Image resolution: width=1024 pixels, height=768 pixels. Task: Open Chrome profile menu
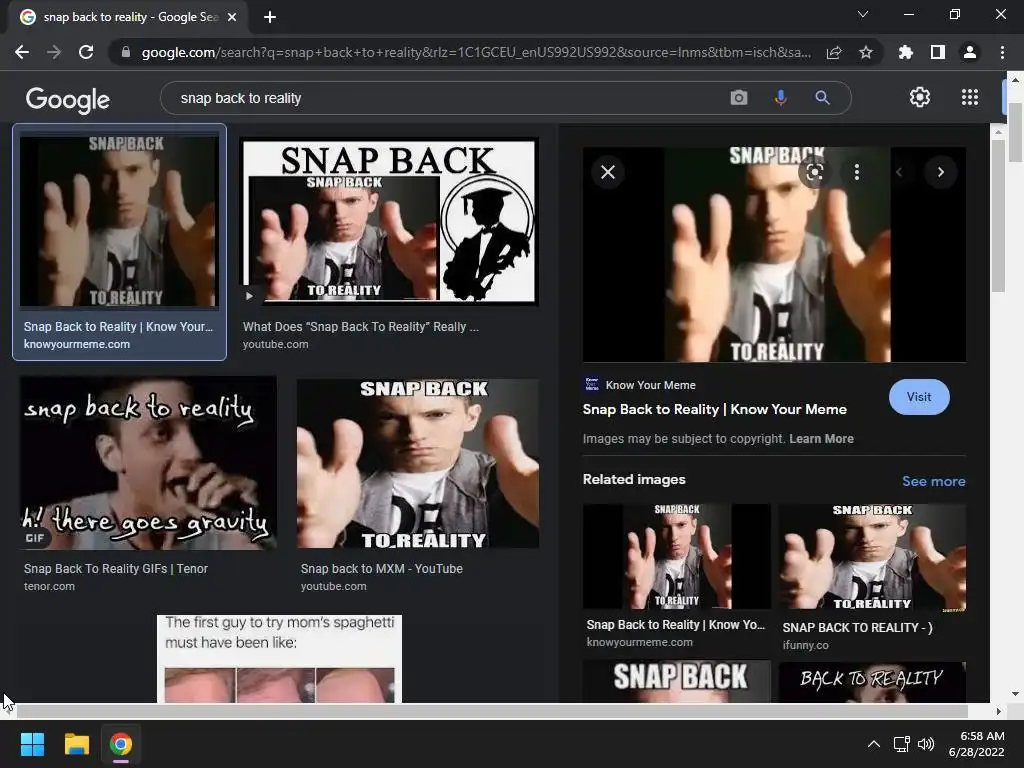[970, 52]
